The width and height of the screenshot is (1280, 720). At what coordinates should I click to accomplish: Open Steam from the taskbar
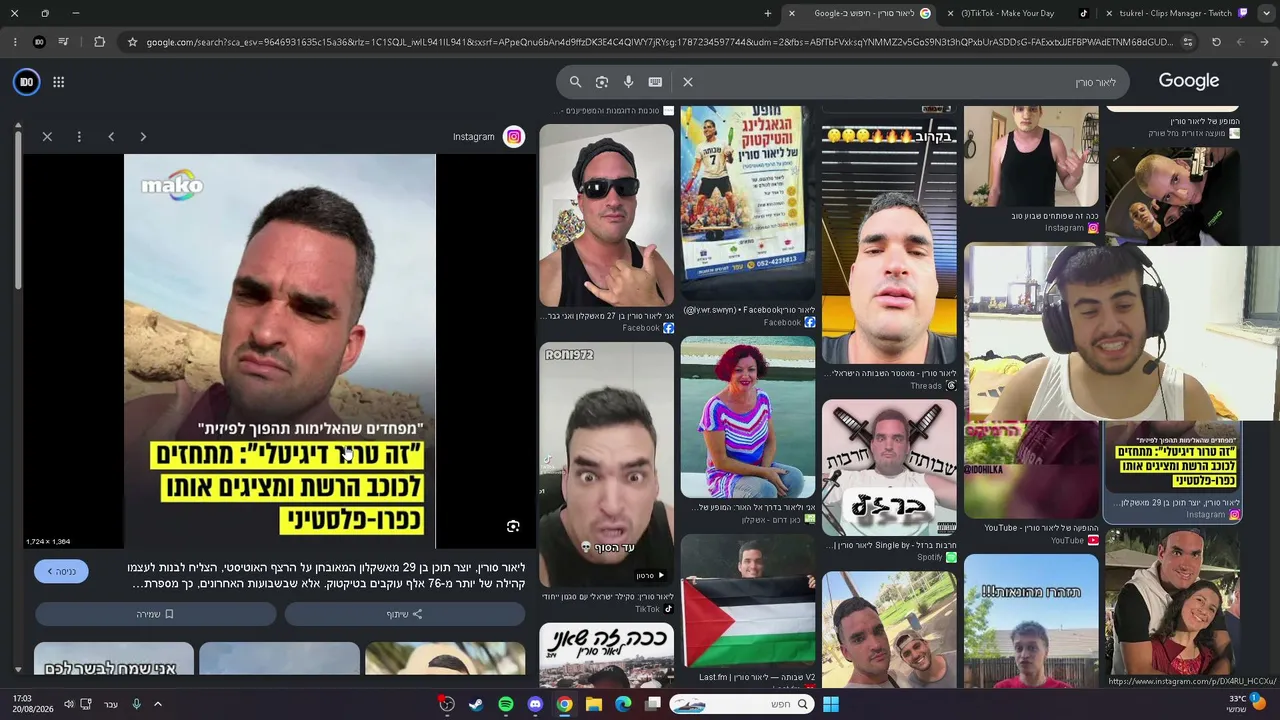click(x=476, y=704)
